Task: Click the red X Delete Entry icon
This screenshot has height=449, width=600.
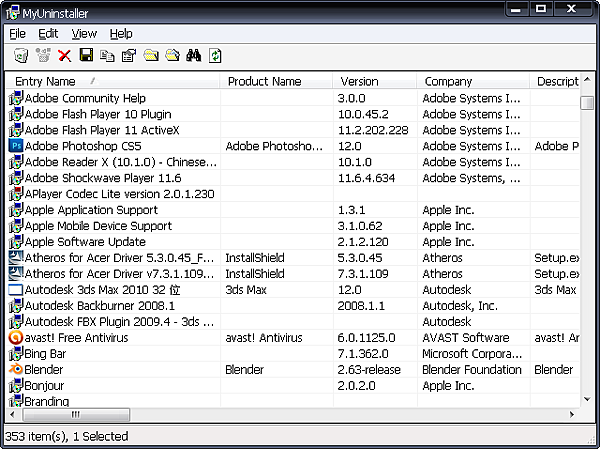Action: [x=65, y=56]
